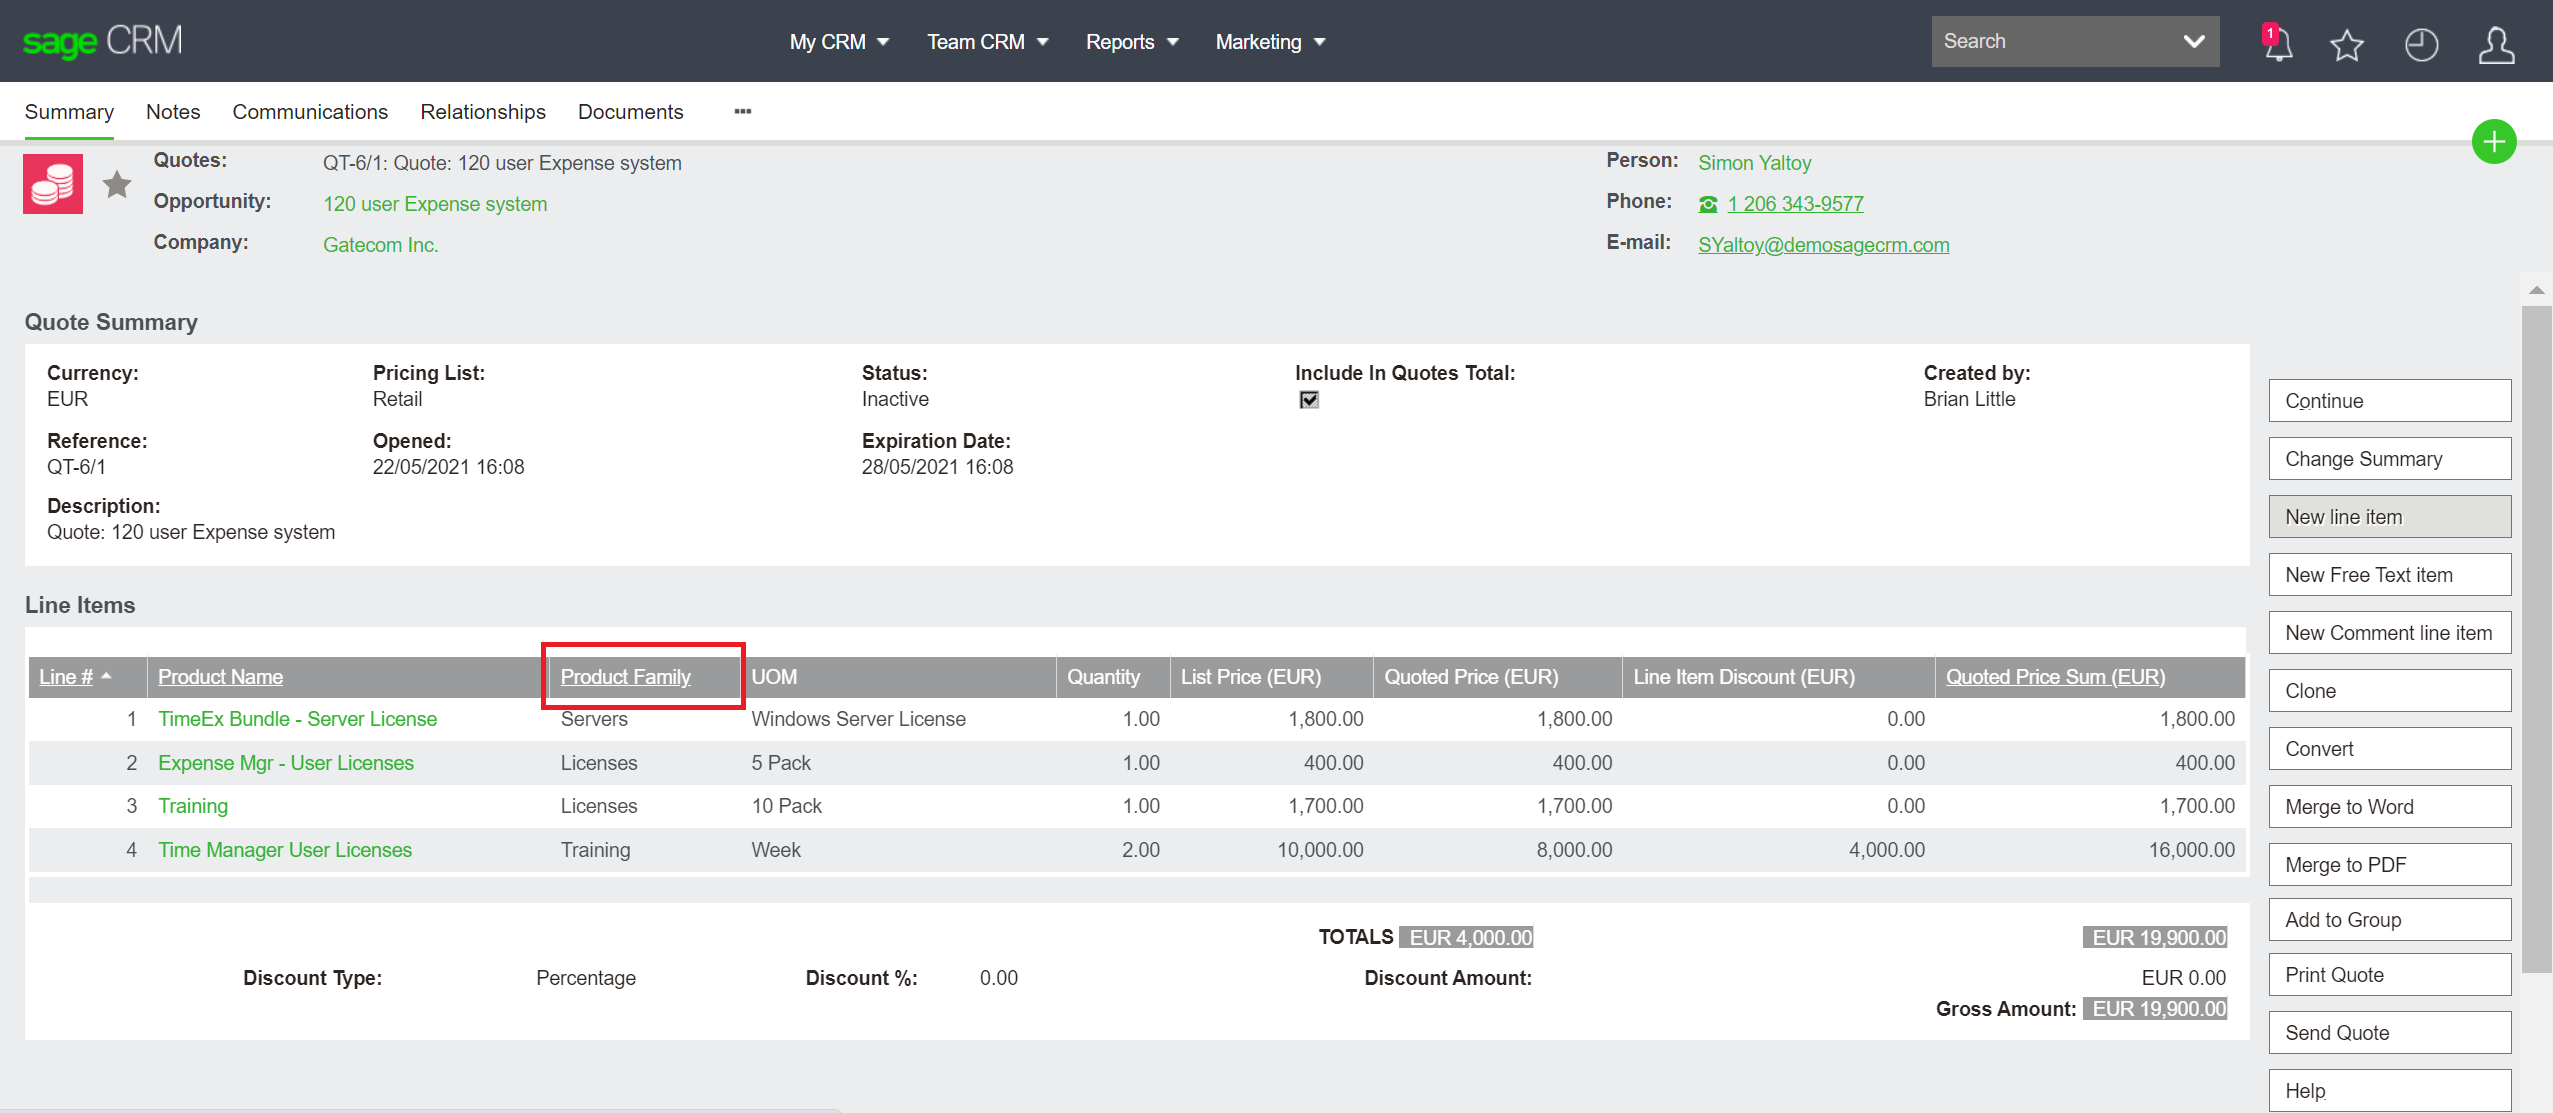Open the 120 user Expense system opportunity link
The width and height of the screenshot is (2553, 1113).
coord(435,204)
